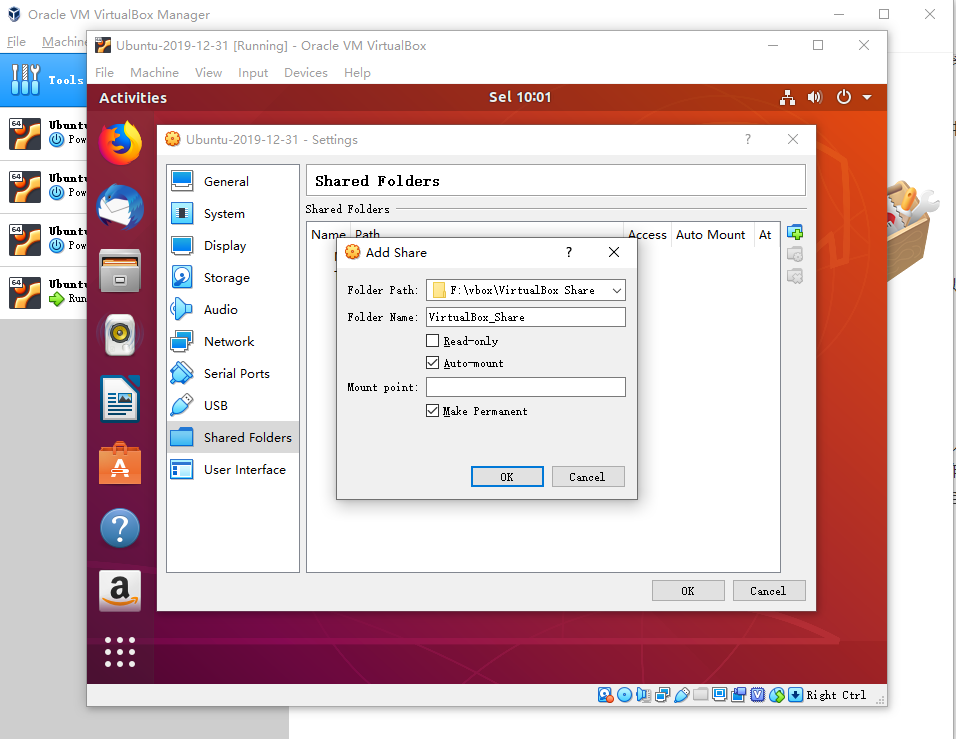Click Activities in Ubuntu top bar
The width and height of the screenshot is (956, 739).
click(133, 98)
